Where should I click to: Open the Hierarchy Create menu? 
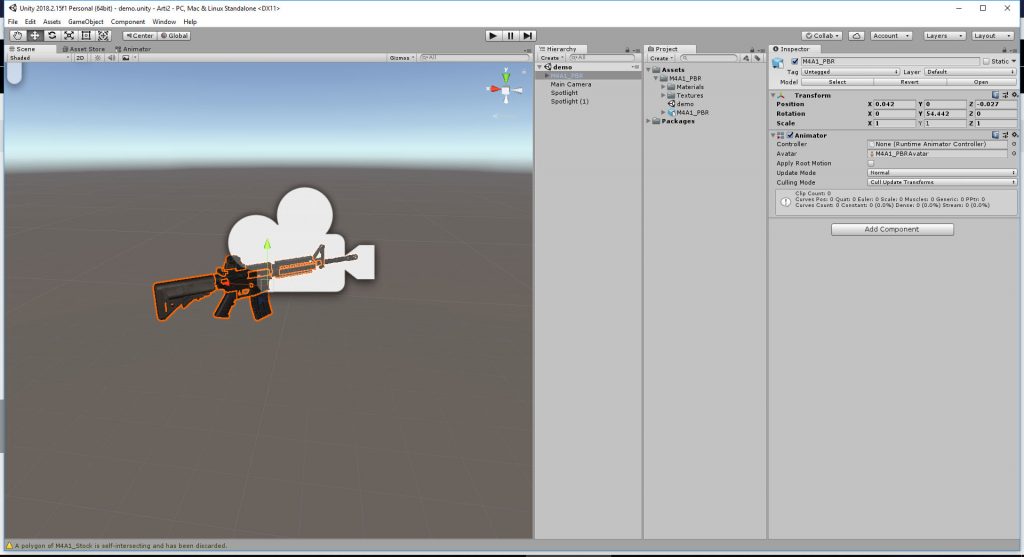point(552,58)
